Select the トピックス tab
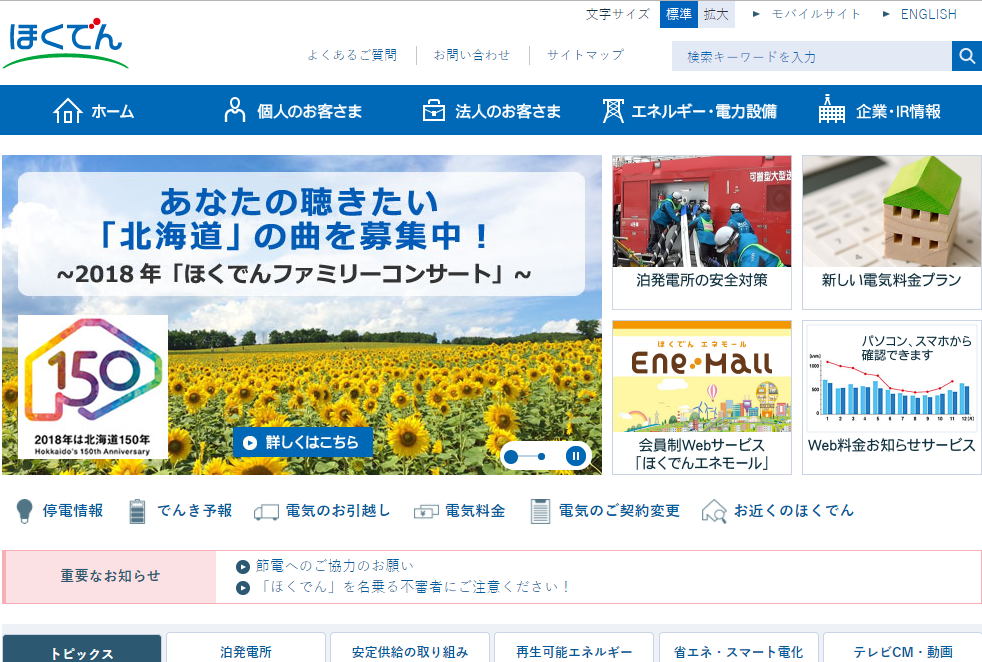Image resolution: width=982 pixels, height=662 pixels. [x=82, y=649]
